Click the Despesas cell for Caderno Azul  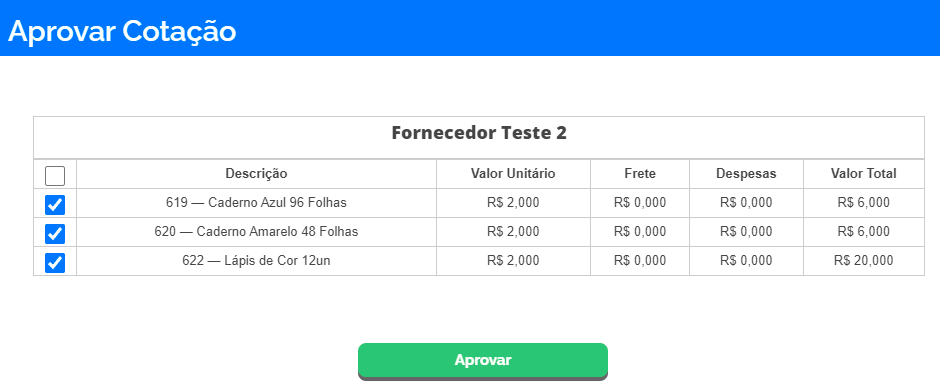click(746, 203)
